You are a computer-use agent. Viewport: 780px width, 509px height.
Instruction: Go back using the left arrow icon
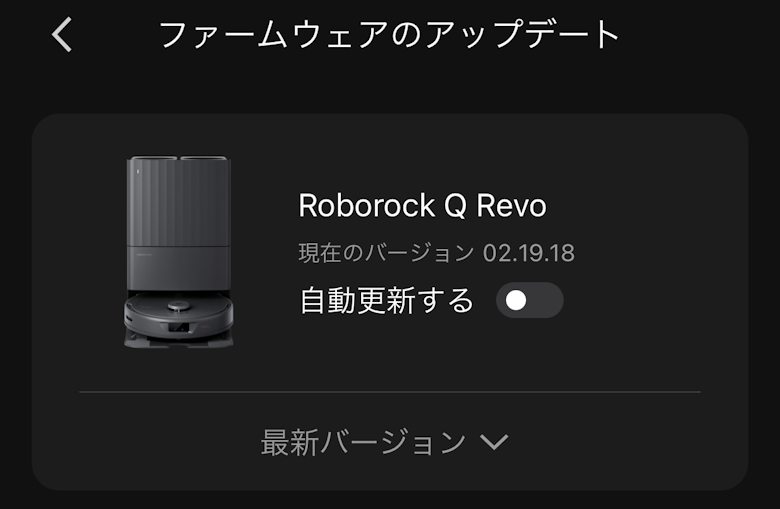click(x=62, y=34)
